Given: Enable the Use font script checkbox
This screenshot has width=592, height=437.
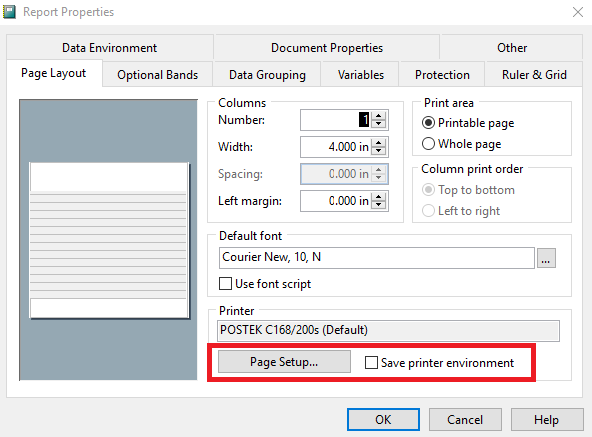Looking at the screenshot, I should 225,283.
